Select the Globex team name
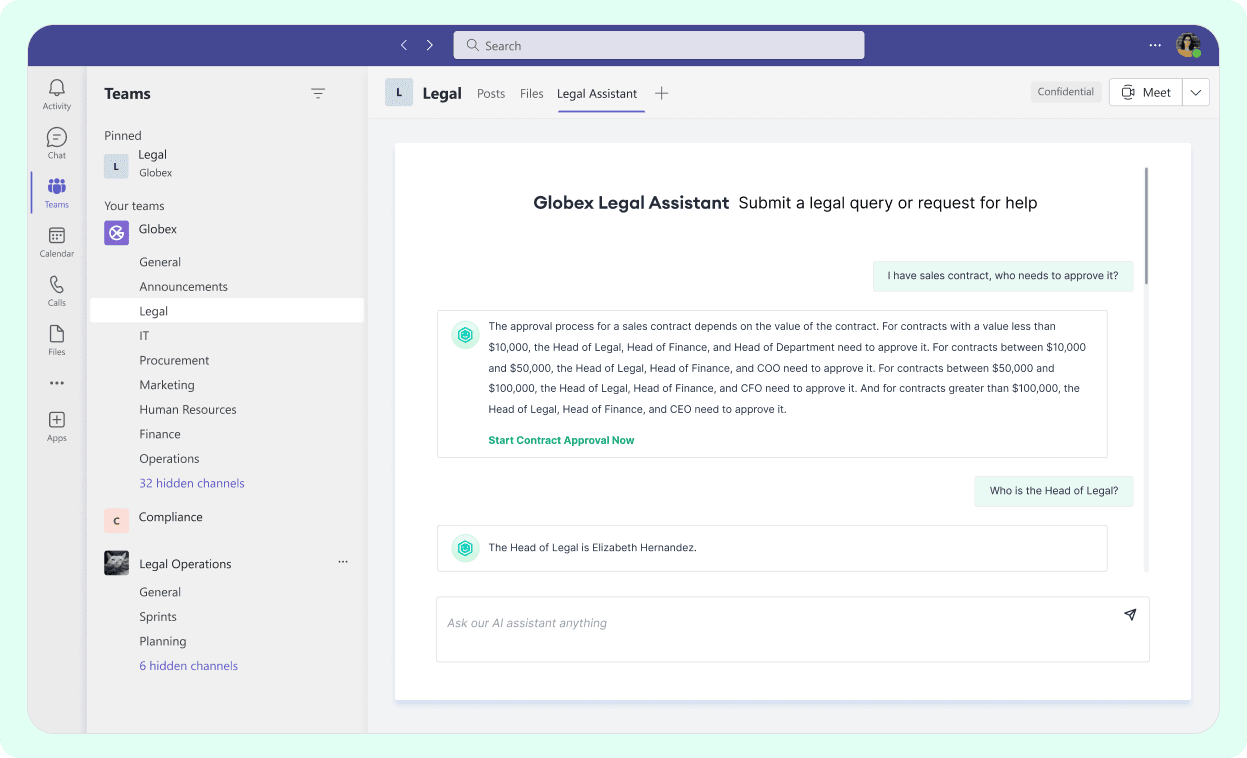The image size is (1247, 758). tap(158, 229)
